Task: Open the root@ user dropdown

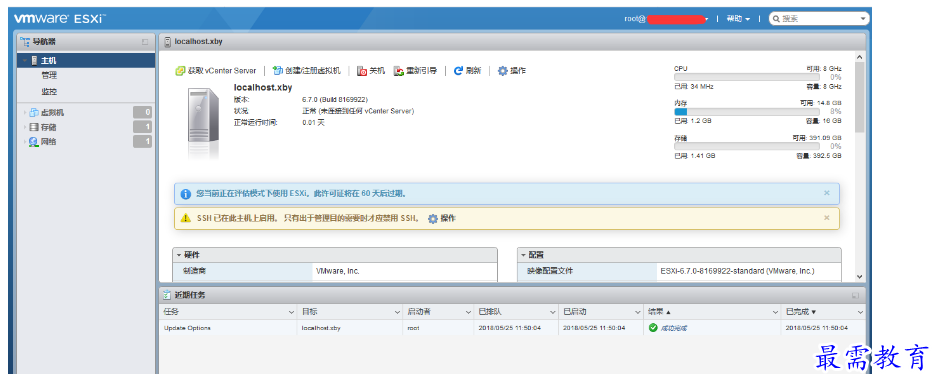Action: point(666,19)
